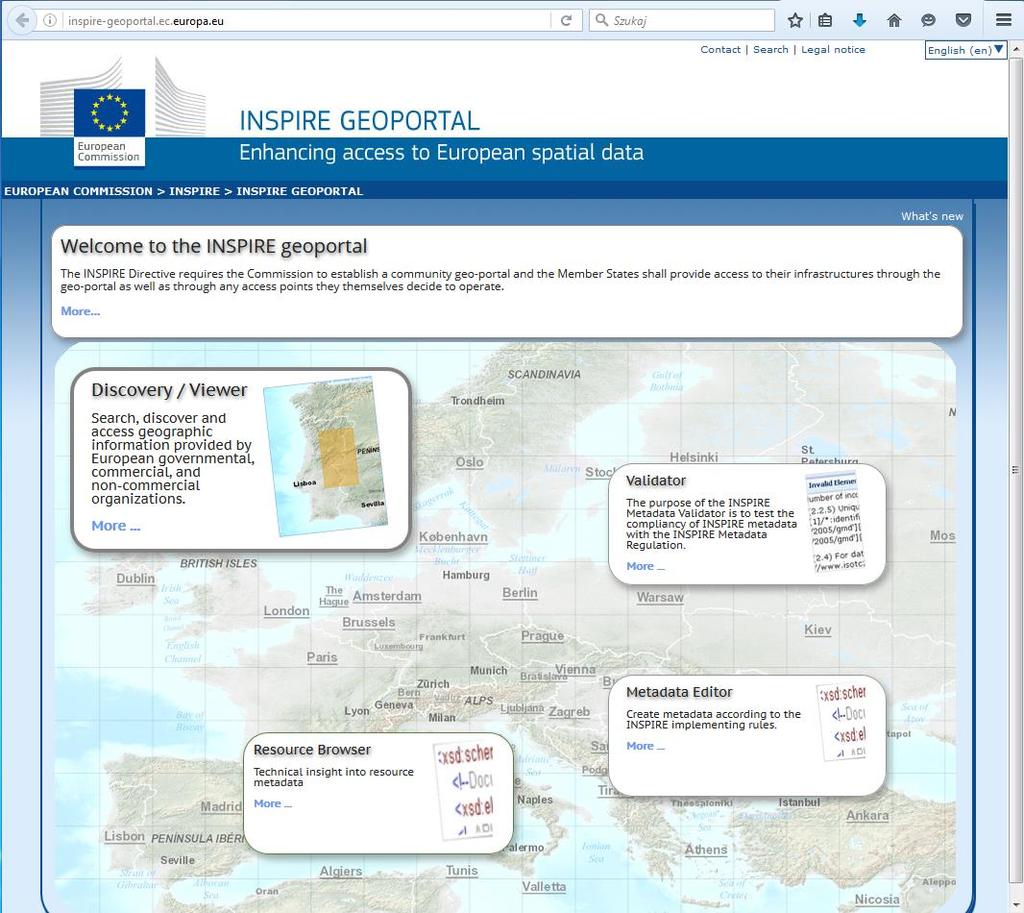This screenshot has height=913, width=1024.
Task: Open the What's new link
Action: pyautogui.click(x=932, y=216)
